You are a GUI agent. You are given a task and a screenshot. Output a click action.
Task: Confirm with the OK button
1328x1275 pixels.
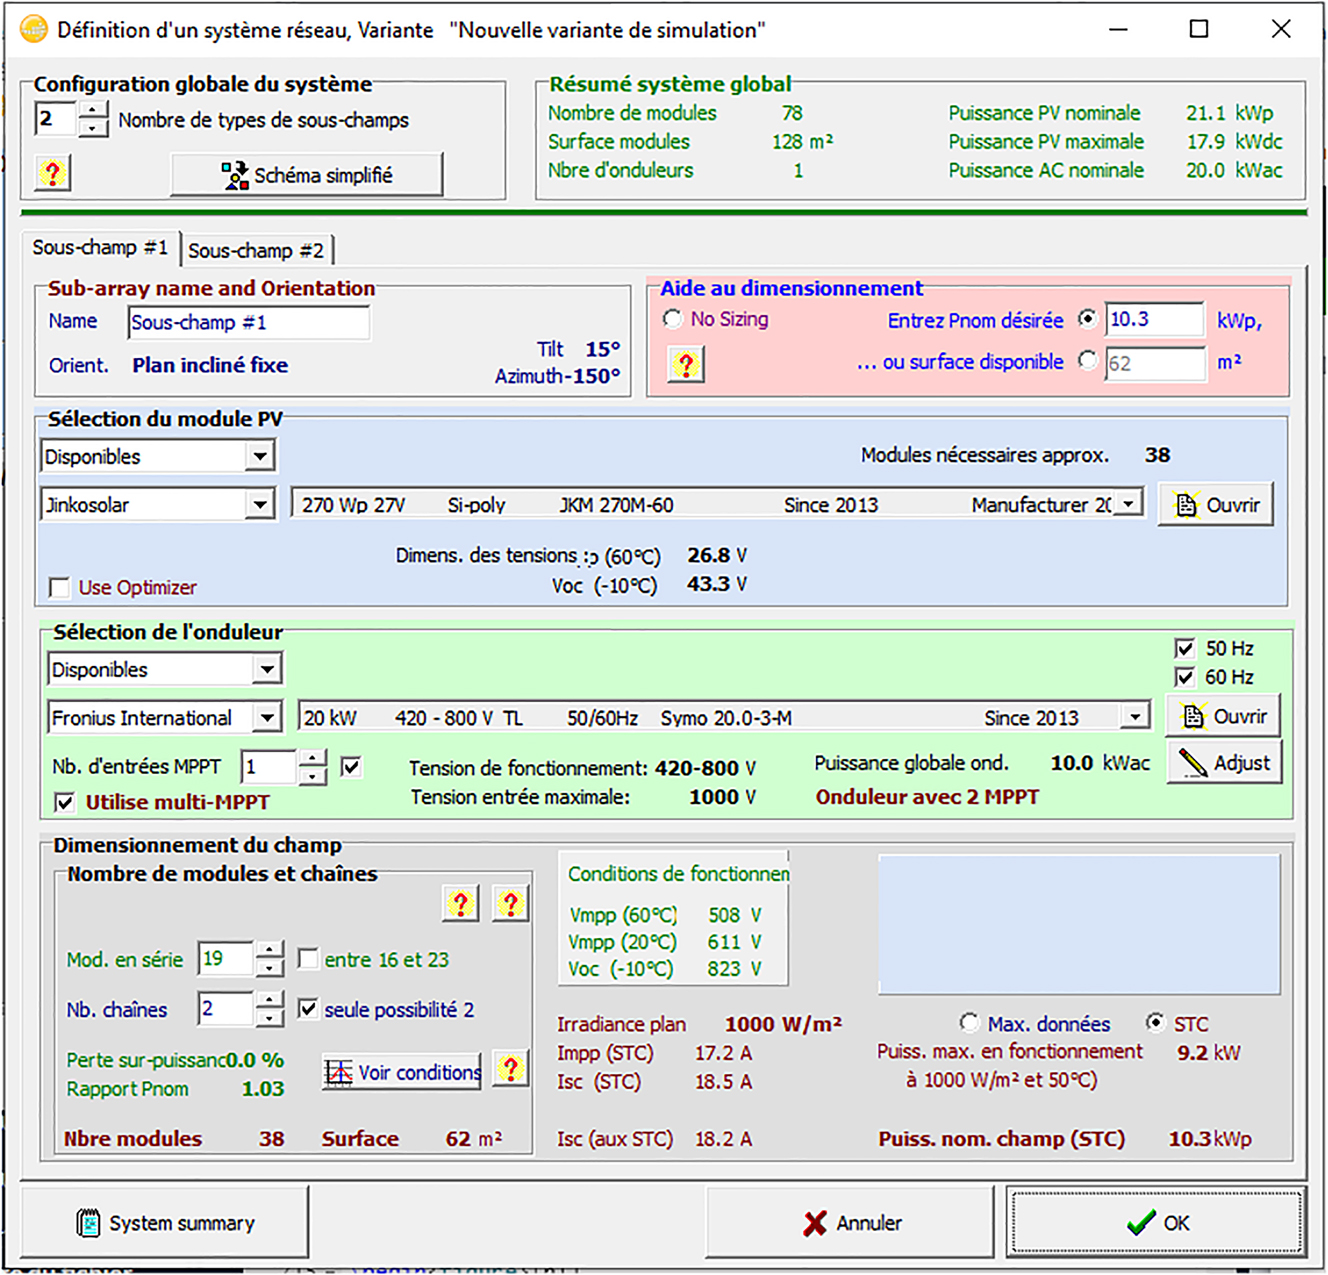(1157, 1223)
